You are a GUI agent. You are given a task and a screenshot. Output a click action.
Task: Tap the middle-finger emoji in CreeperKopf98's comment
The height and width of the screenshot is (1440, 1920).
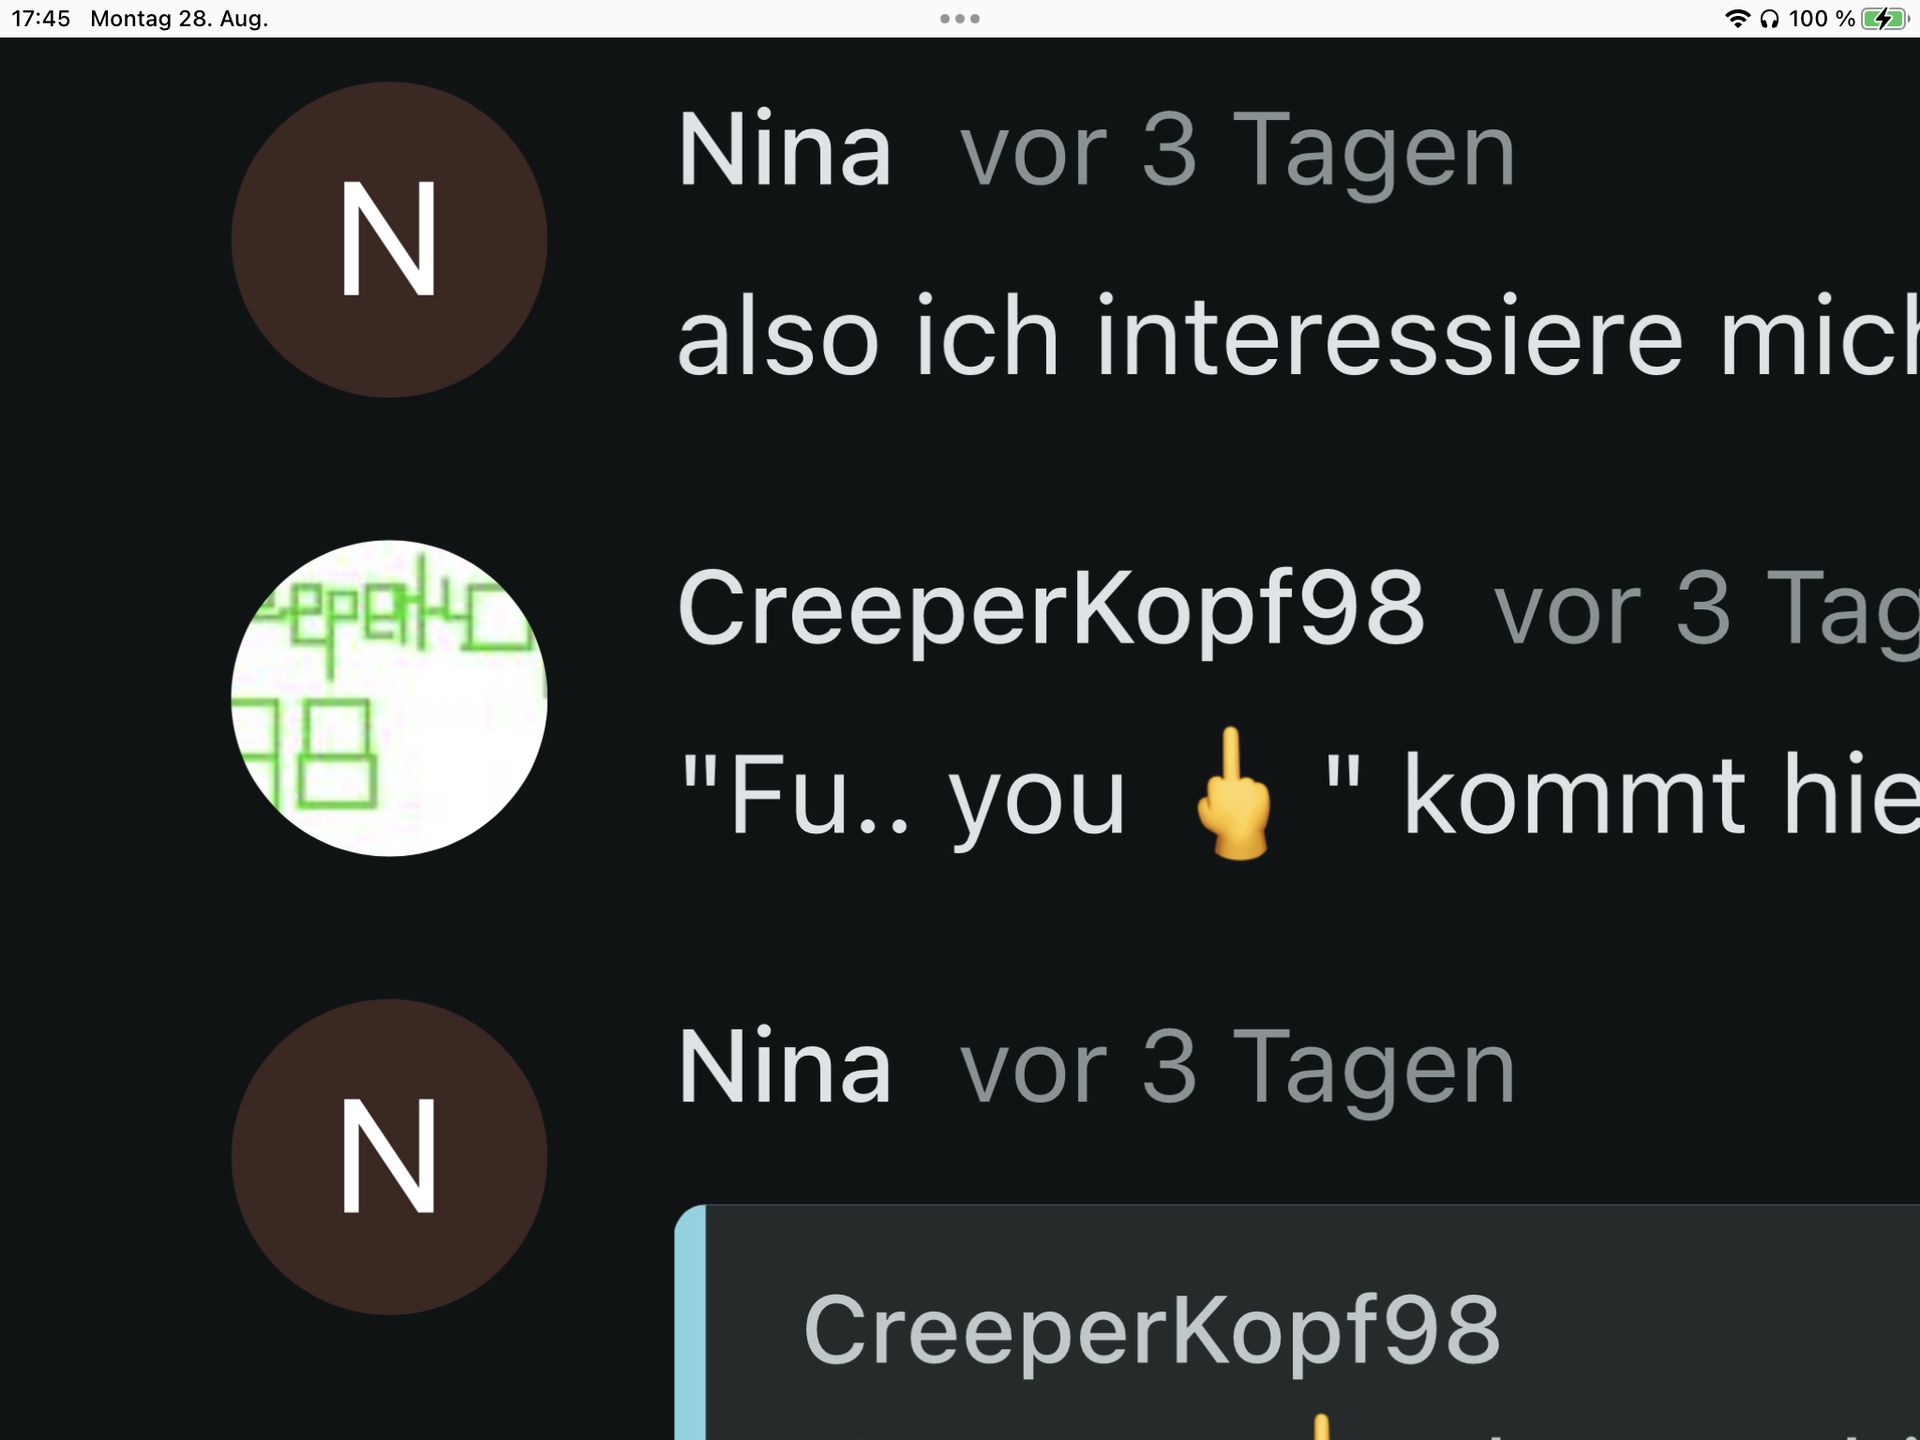(1235, 793)
